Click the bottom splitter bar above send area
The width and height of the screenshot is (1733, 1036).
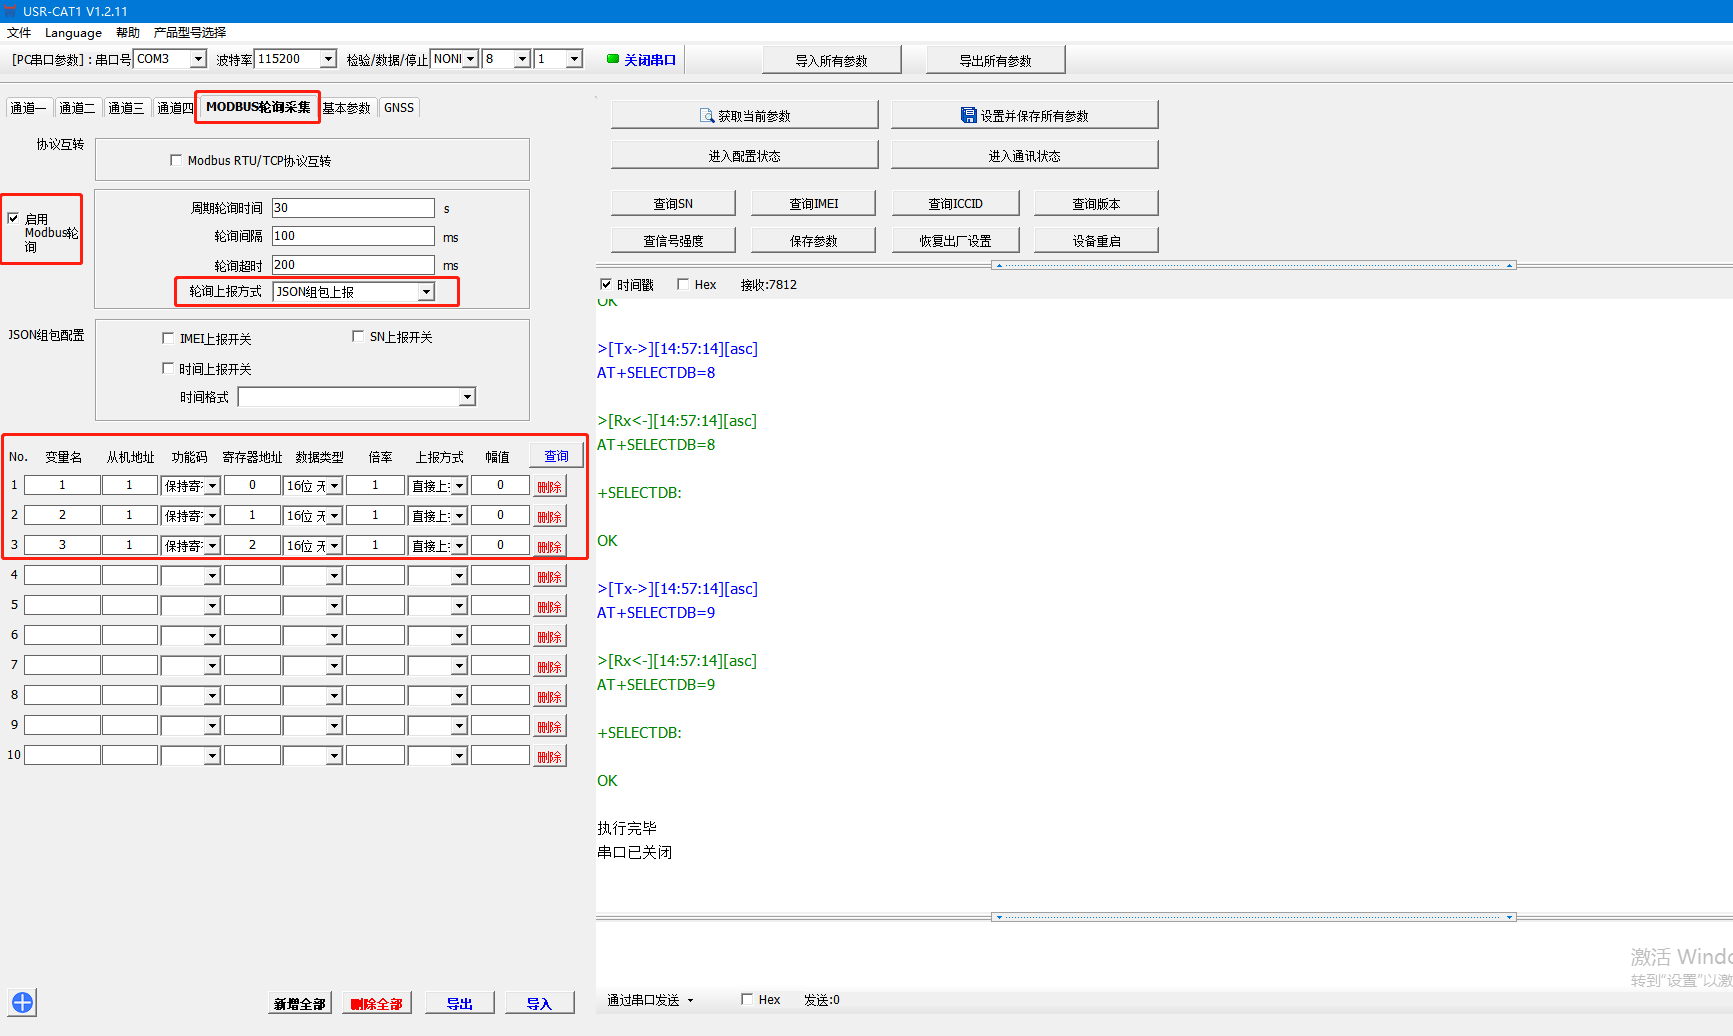coord(1254,917)
